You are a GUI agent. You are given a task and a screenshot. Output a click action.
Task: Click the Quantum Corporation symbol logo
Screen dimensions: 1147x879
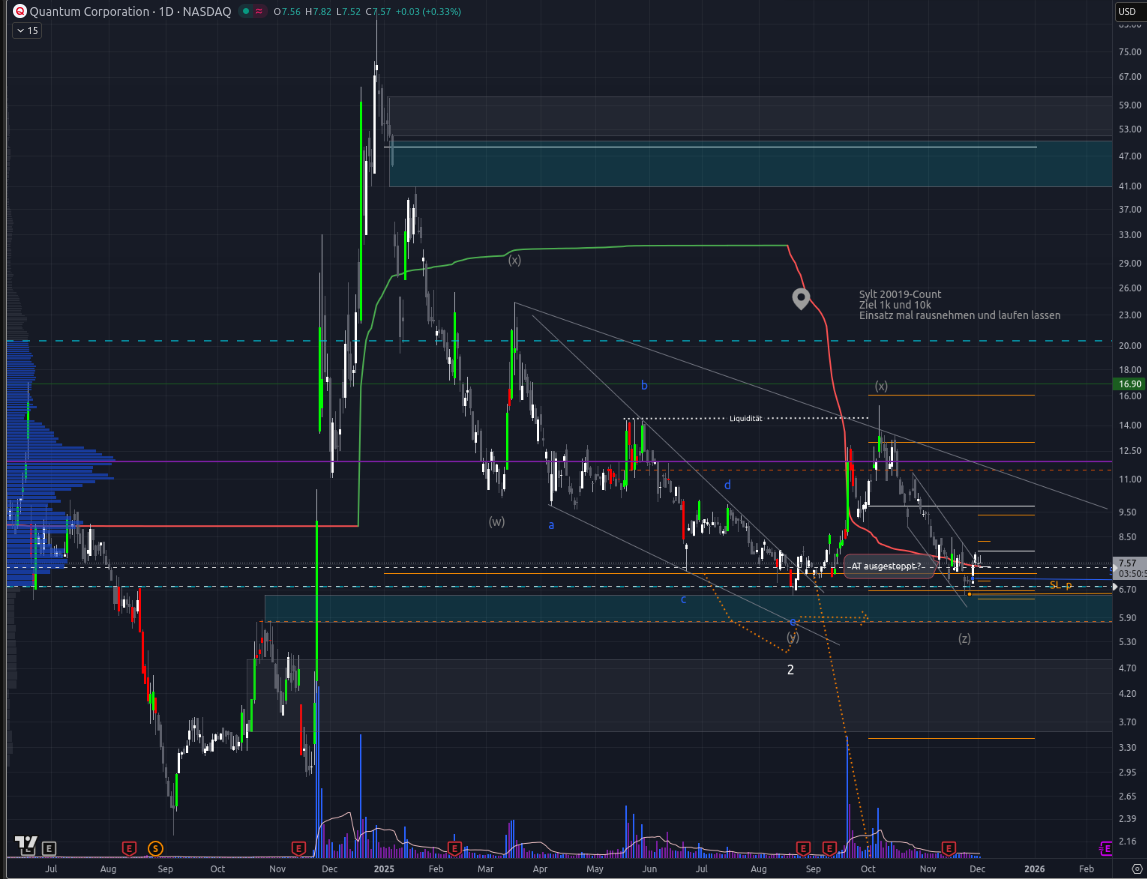[18, 11]
